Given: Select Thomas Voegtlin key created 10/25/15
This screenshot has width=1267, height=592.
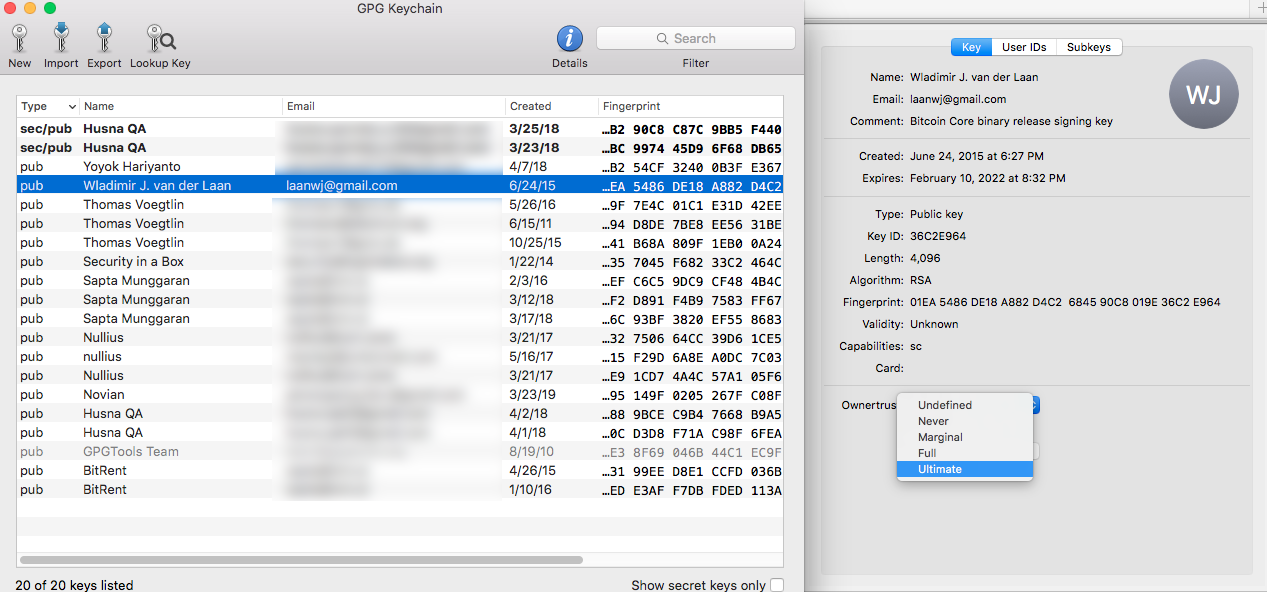Looking at the screenshot, I should (x=400, y=243).
